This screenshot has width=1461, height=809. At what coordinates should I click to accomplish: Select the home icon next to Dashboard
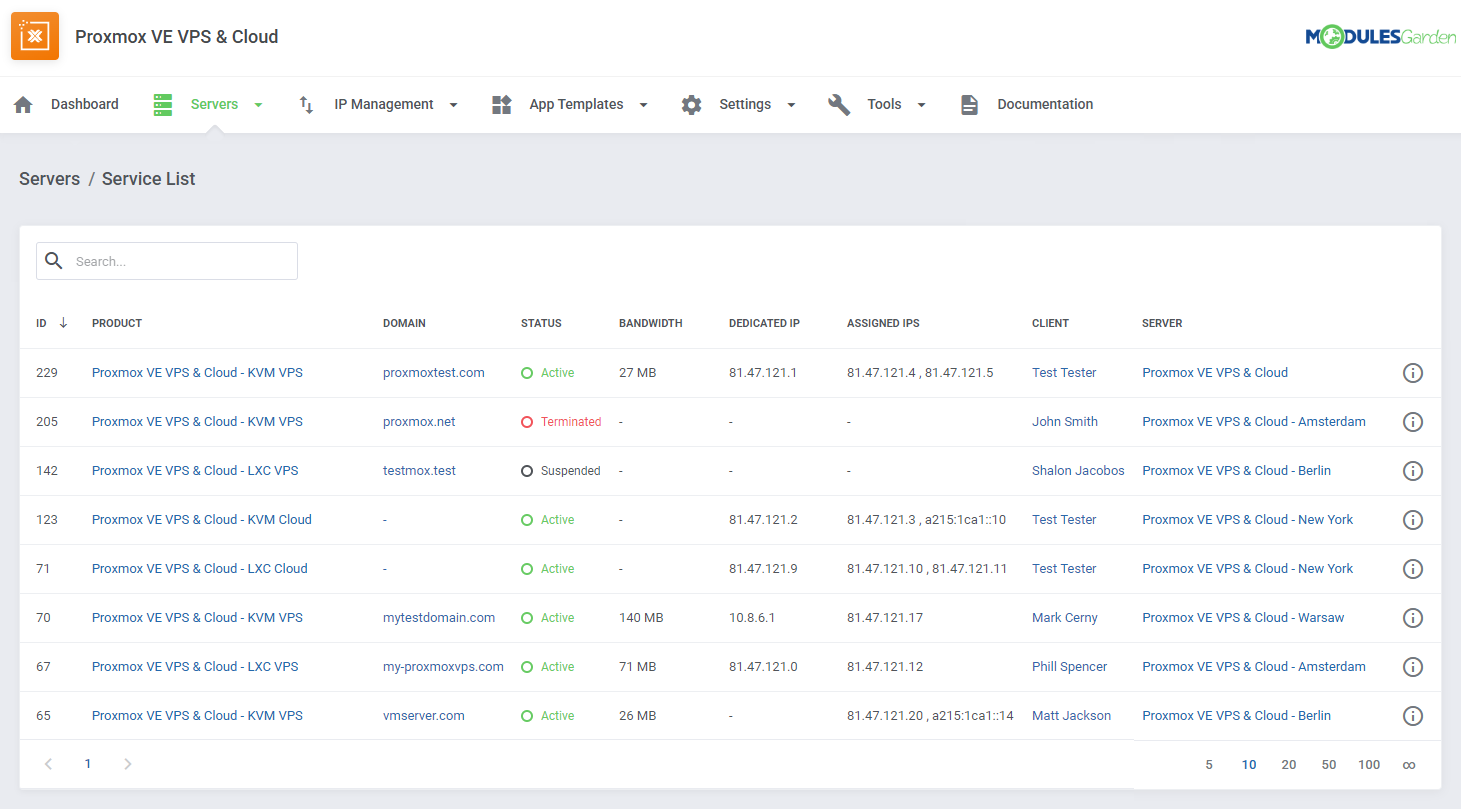click(x=23, y=103)
